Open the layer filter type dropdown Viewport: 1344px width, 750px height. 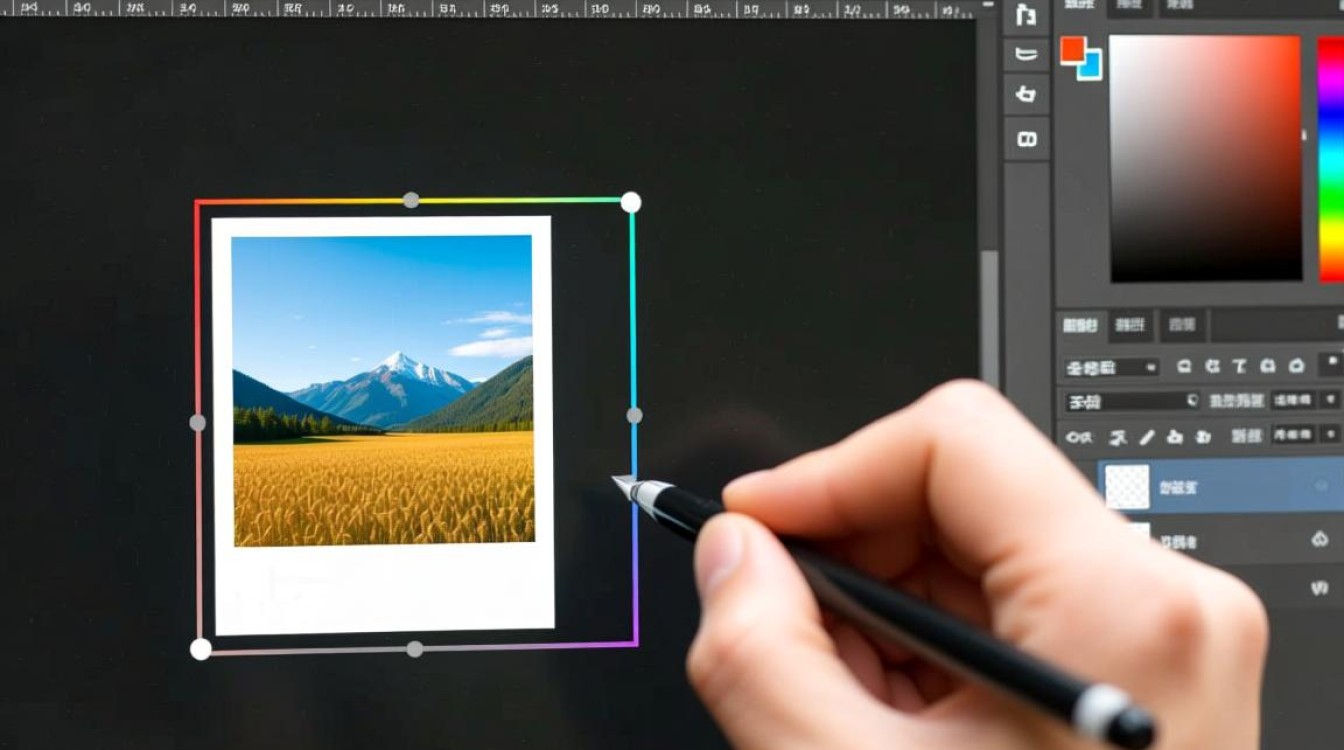click(1110, 367)
